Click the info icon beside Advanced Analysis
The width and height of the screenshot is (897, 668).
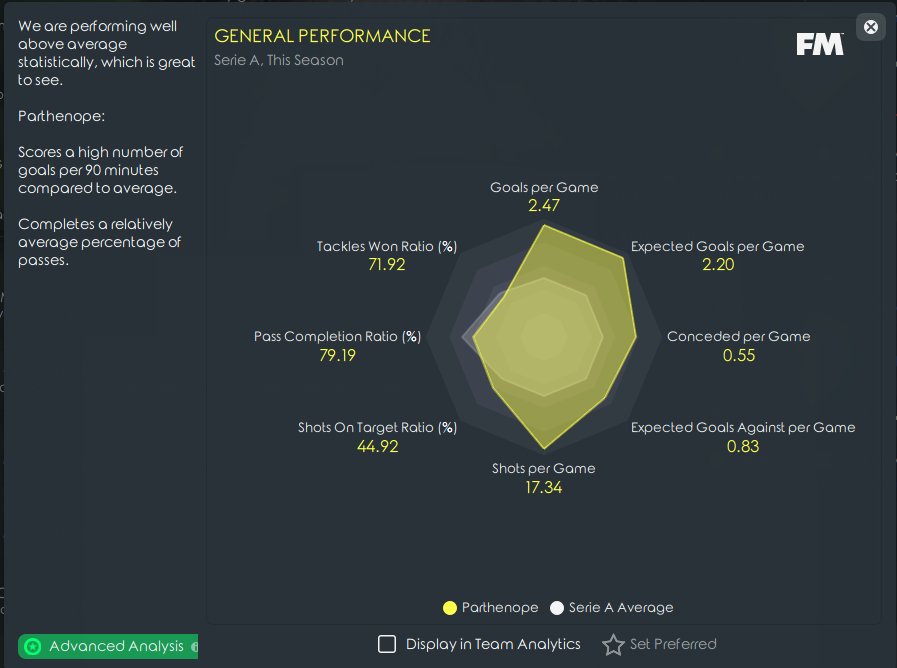tap(195, 646)
